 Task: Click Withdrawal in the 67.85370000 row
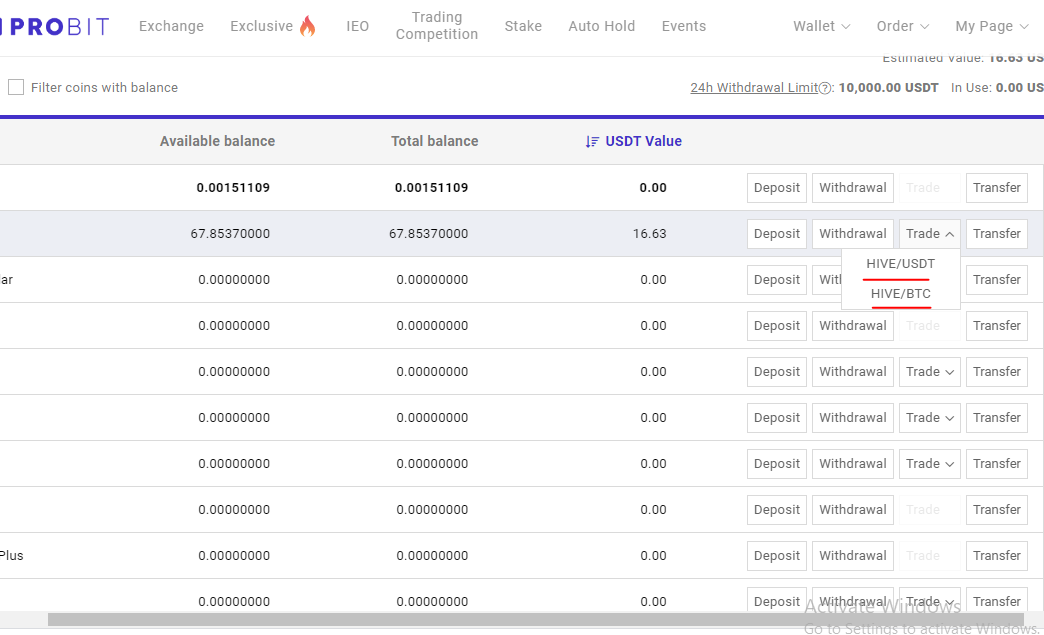coord(853,234)
